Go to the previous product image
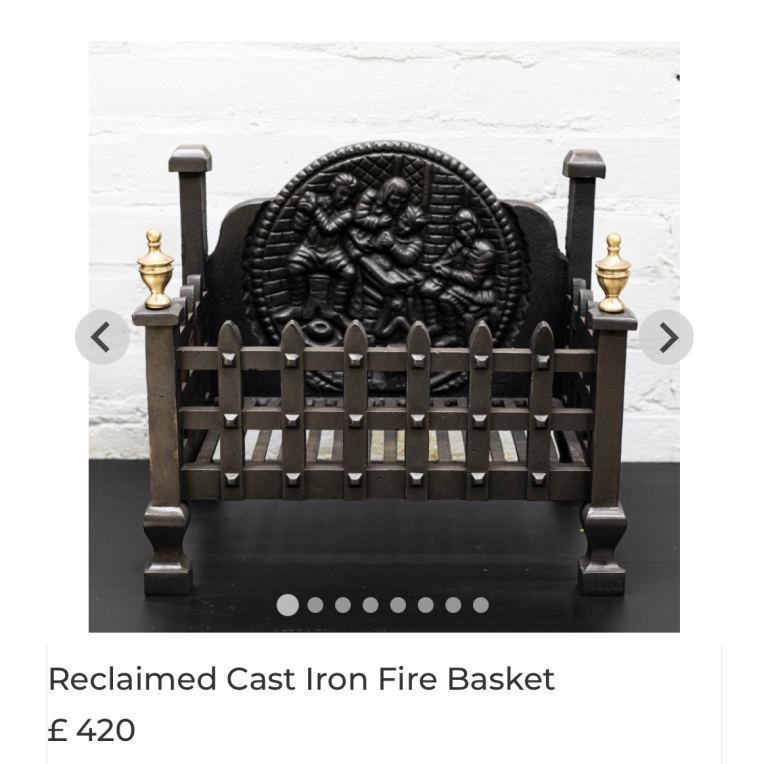Screen dimensions: 768x764 pyautogui.click(x=102, y=337)
